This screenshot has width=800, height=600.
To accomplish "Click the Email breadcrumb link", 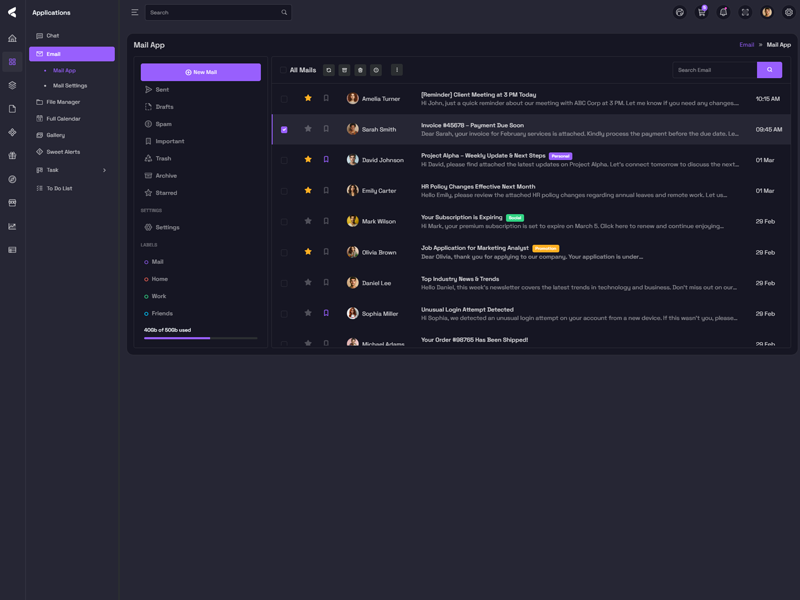I will (x=746, y=45).
